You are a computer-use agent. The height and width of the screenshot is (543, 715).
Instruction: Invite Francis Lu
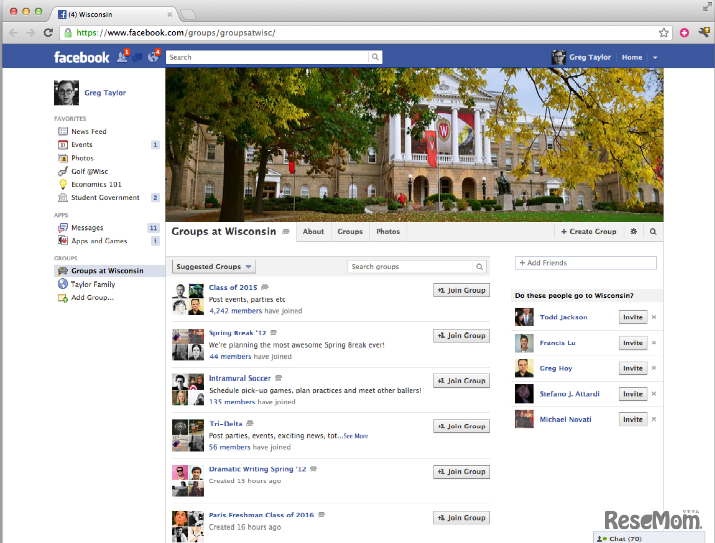click(633, 342)
